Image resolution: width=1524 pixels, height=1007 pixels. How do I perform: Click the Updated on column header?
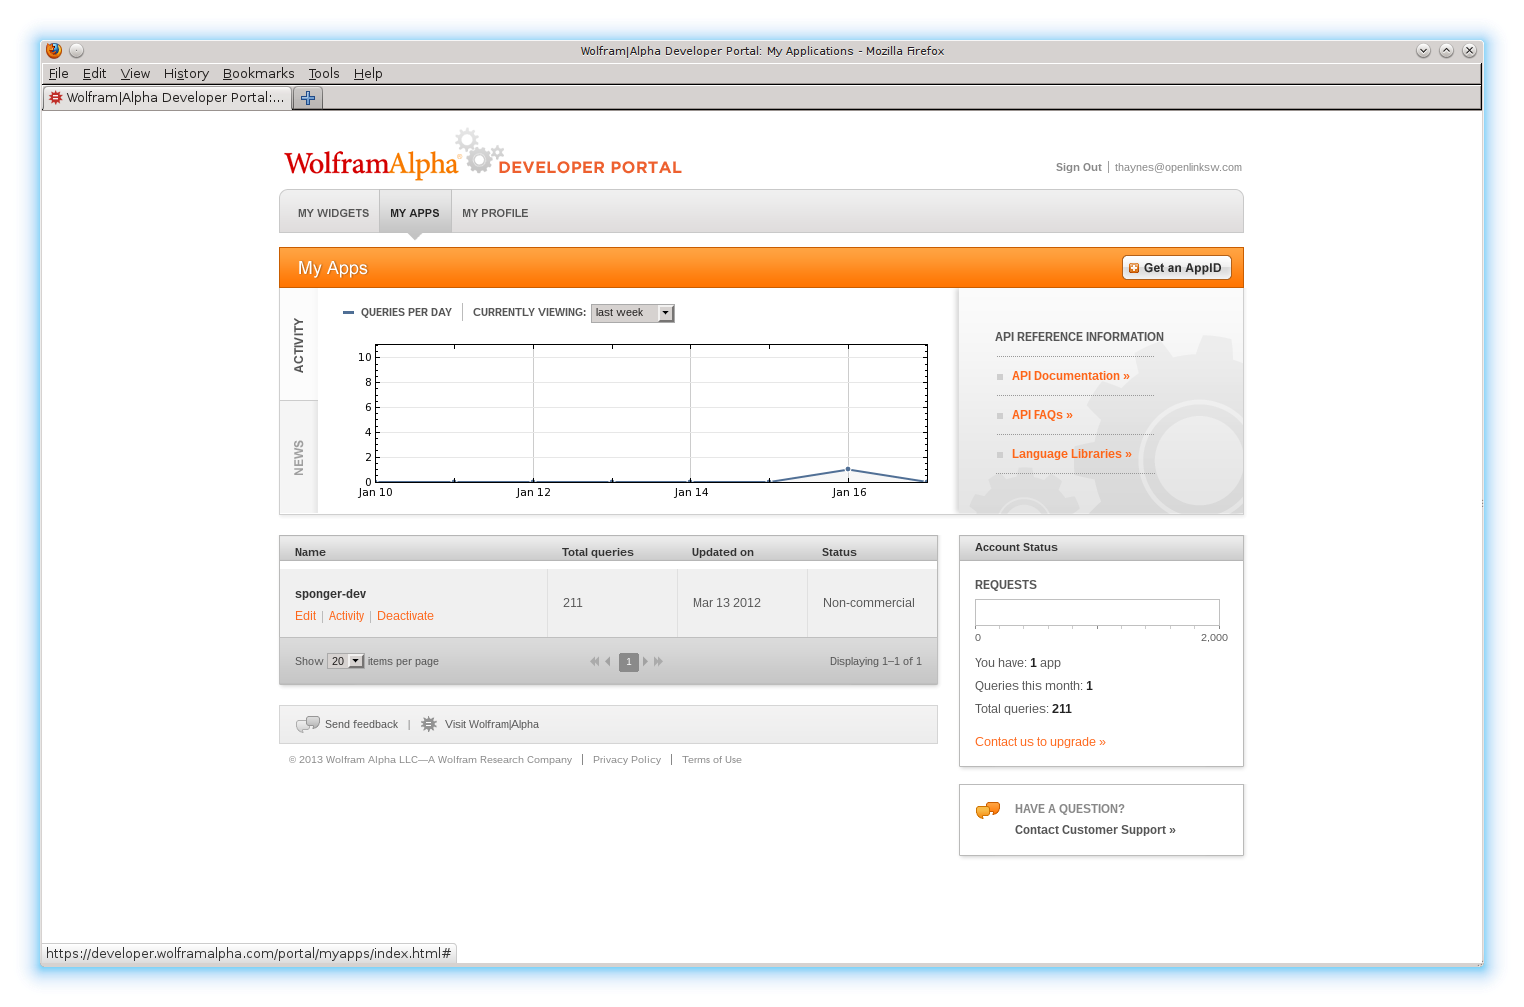(722, 552)
